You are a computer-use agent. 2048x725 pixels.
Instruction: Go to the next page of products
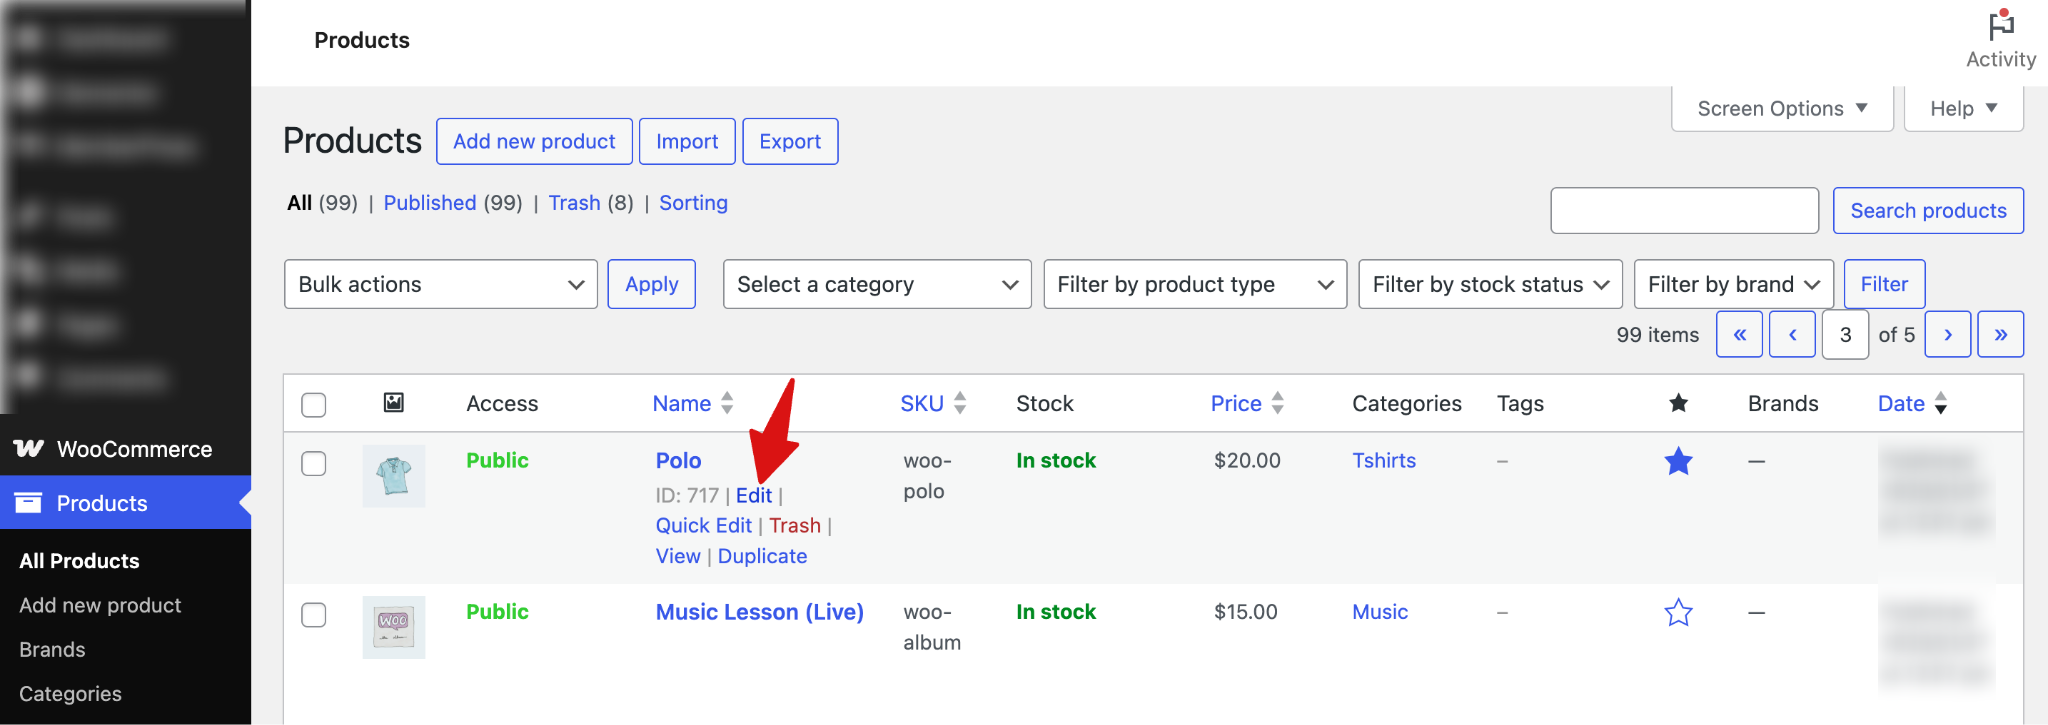1948,334
